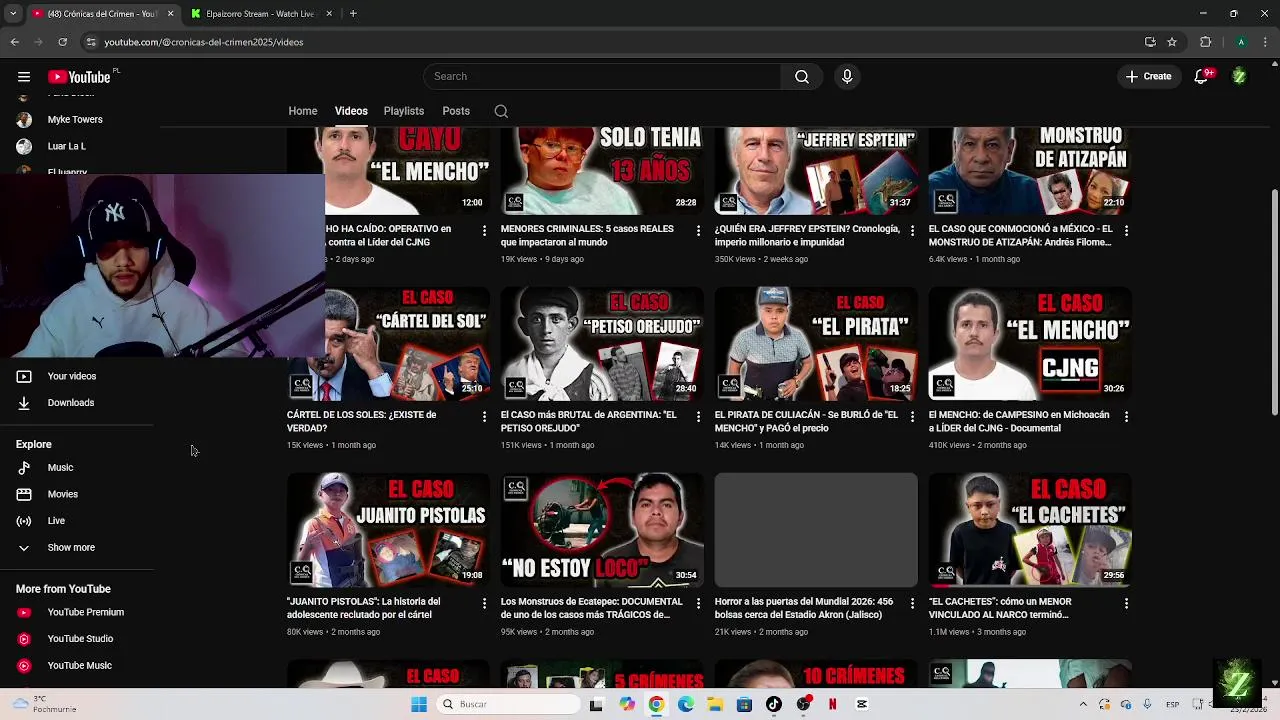Open options for El Cachetes video
The height and width of the screenshot is (720, 1280).
[1126, 604]
